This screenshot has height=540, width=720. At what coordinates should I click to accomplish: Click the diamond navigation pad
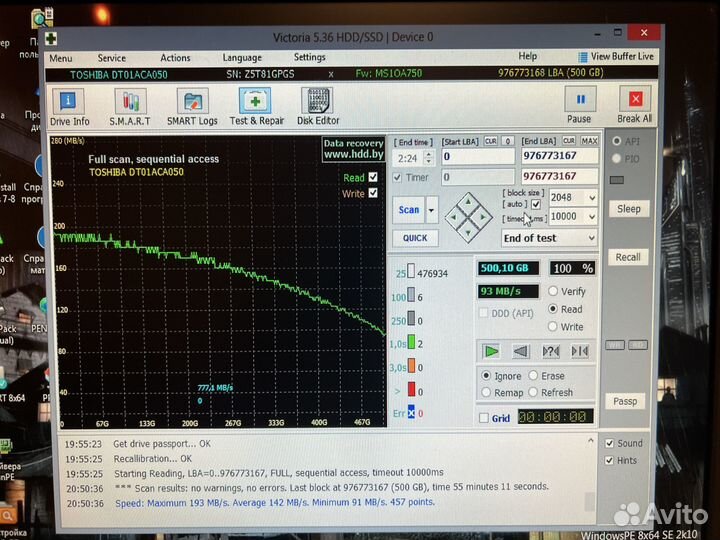(x=468, y=217)
